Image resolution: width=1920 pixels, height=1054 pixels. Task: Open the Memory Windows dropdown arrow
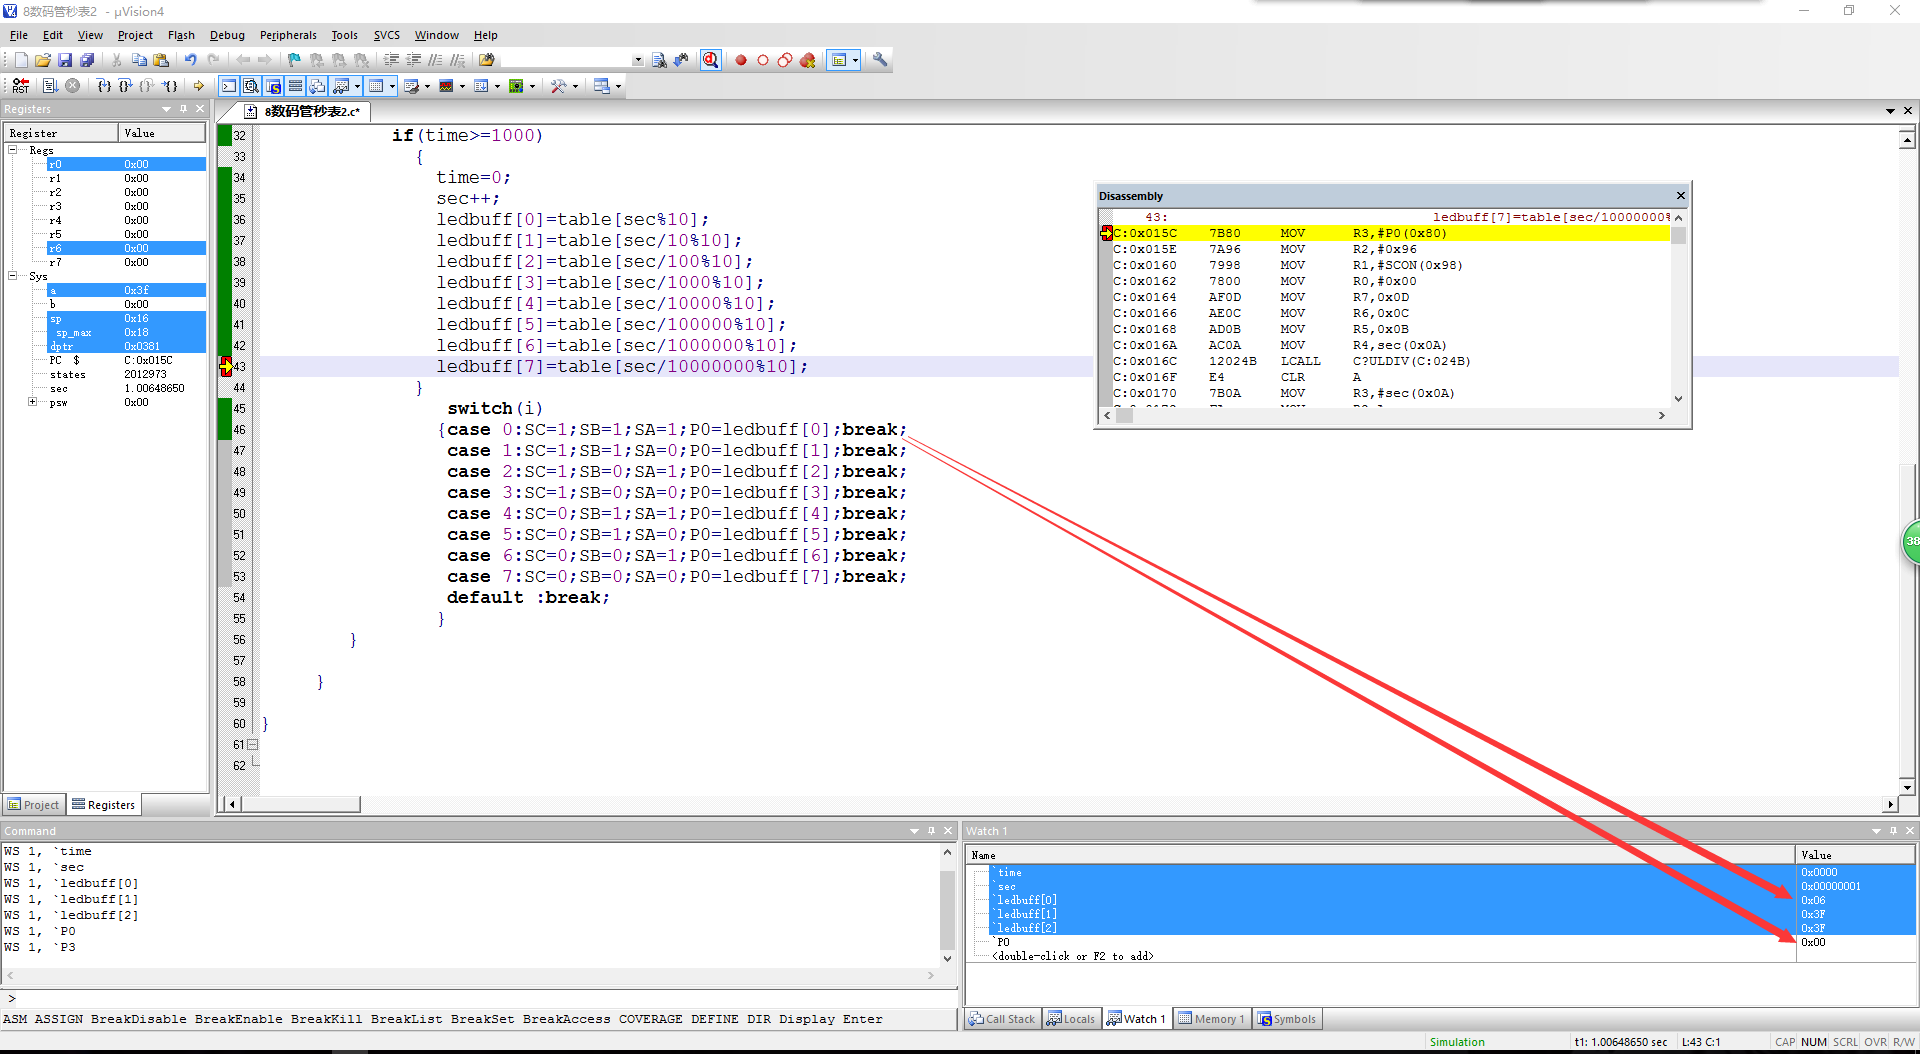392,86
